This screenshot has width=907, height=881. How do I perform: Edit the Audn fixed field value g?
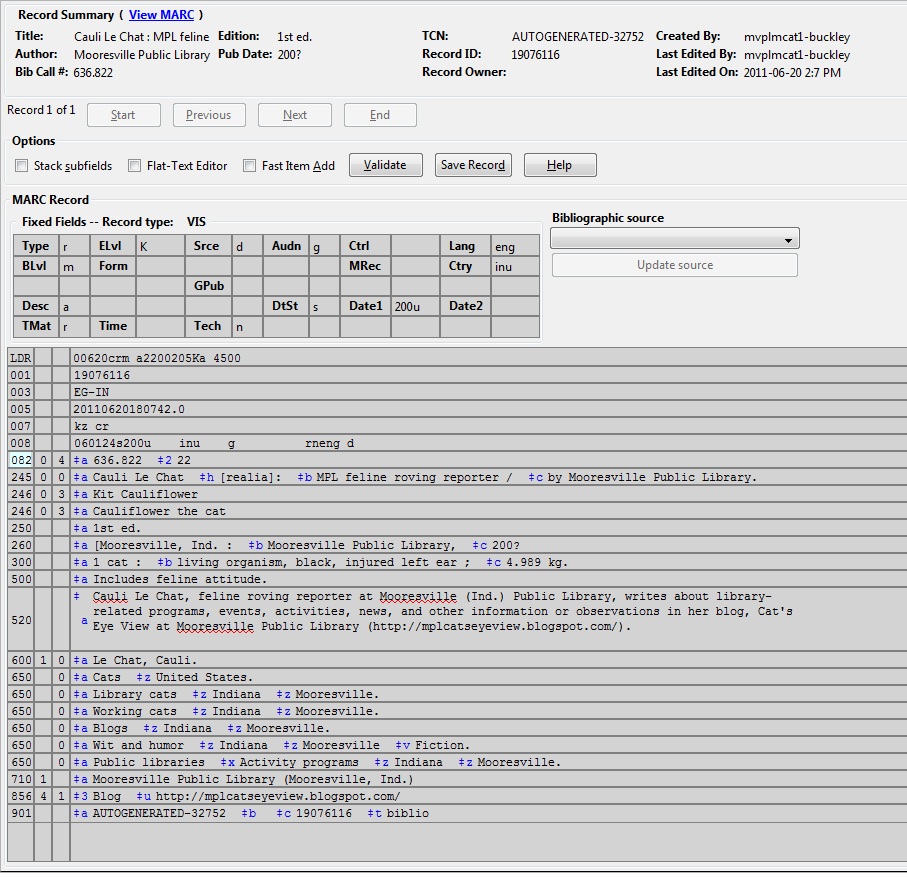324,246
